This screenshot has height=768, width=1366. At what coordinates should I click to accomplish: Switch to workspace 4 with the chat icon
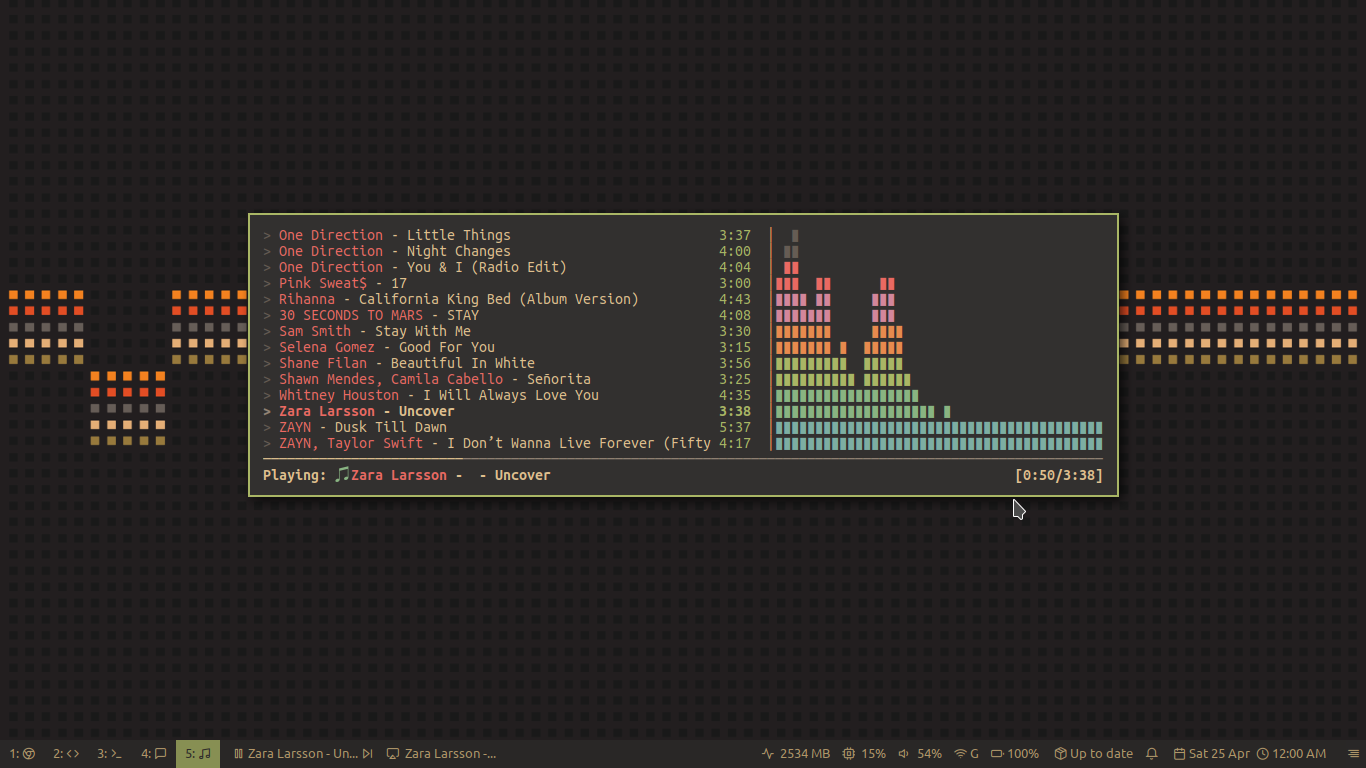[x=153, y=753]
